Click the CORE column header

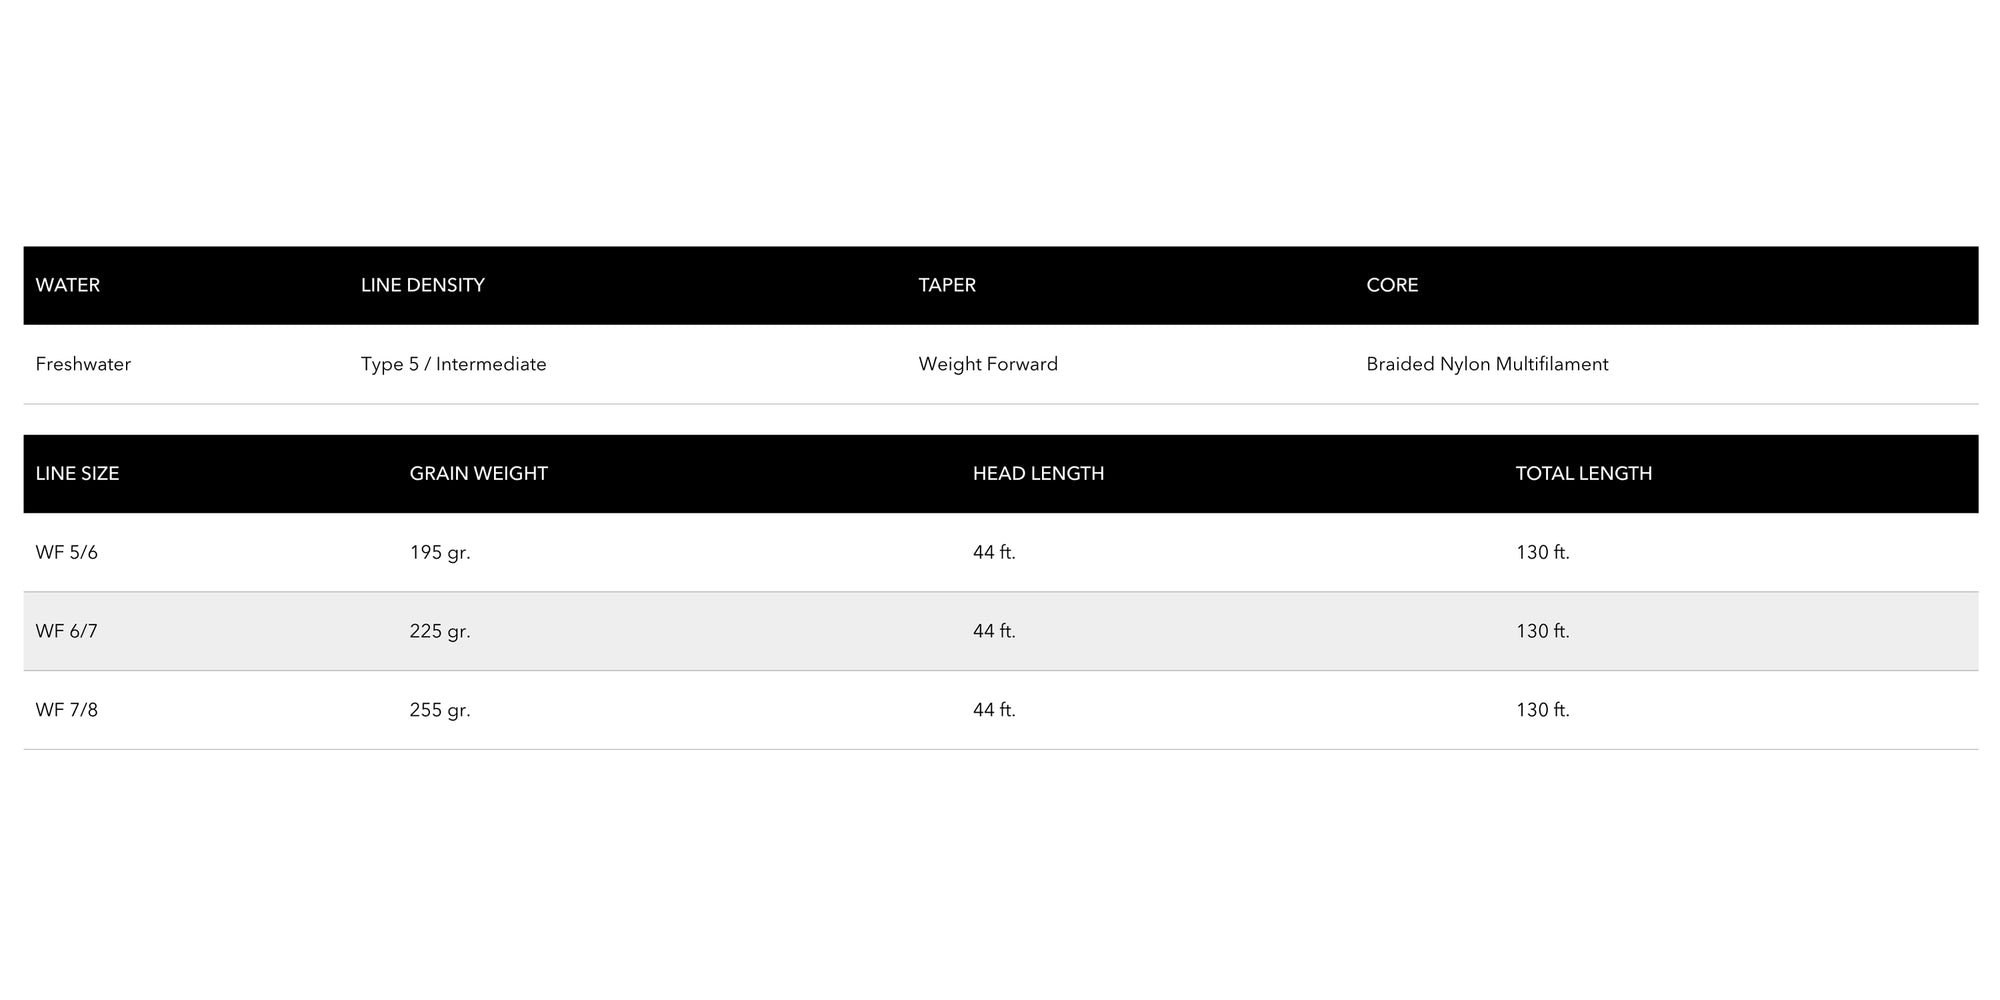[1391, 285]
